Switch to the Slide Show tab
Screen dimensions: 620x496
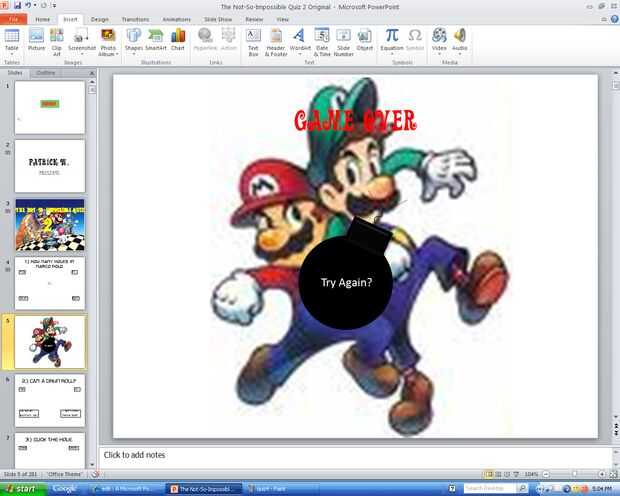click(x=218, y=19)
